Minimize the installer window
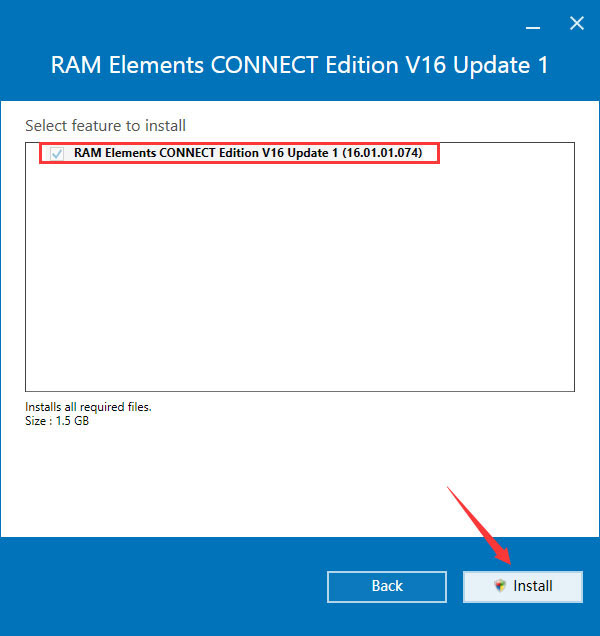This screenshot has height=636, width=600. coord(533,27)
